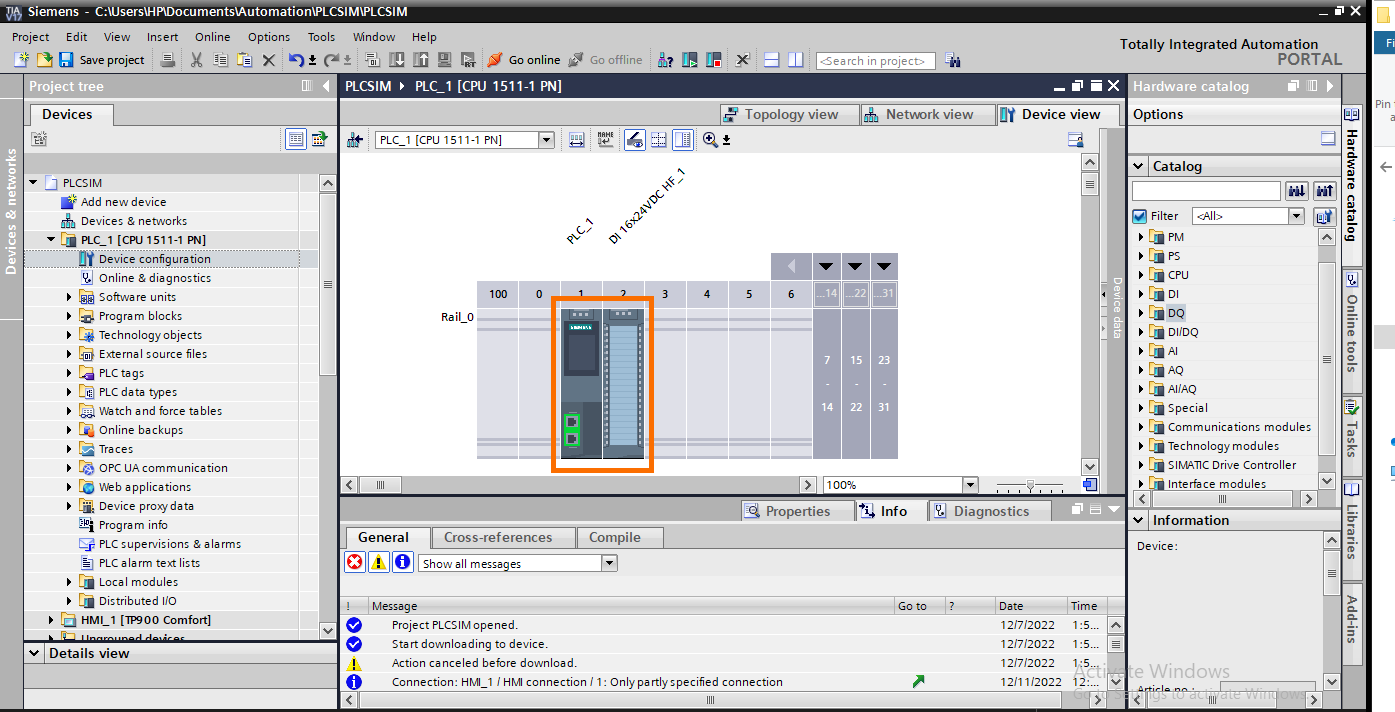Image resolution: width=1395 pixels, height=712 pixels.
Task: Open the Show all messages dropdown
Action: click(x=609, y=562)
